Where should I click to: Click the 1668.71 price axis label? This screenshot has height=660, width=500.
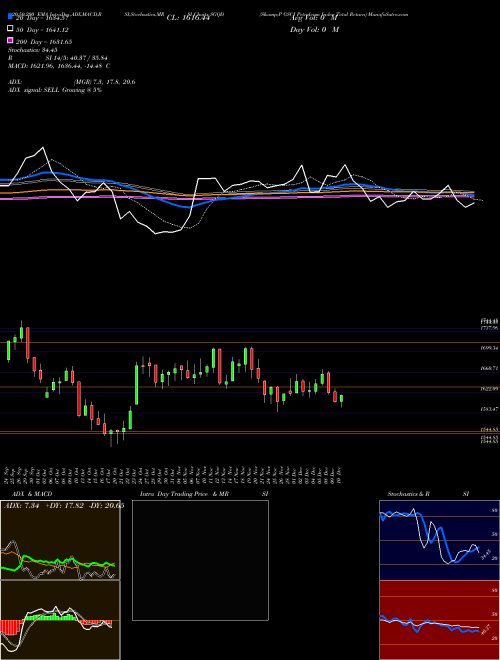[489, 368]
